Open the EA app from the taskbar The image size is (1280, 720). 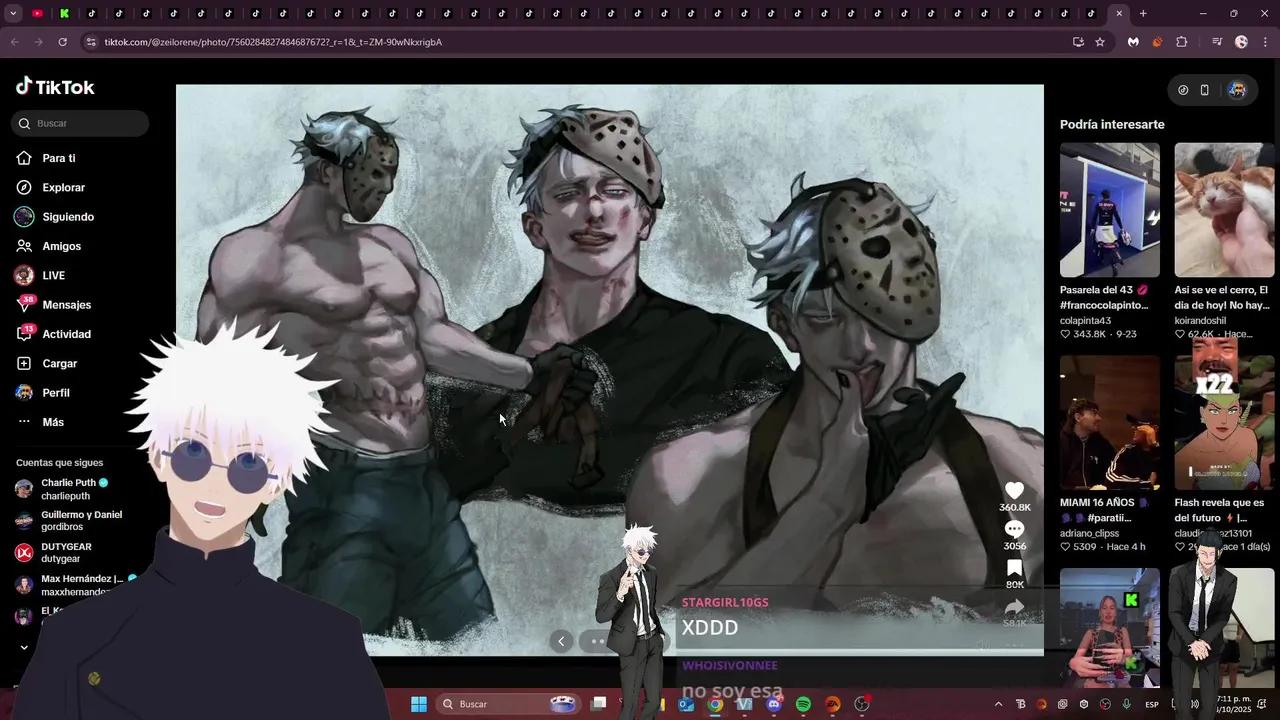coord(833,704)
